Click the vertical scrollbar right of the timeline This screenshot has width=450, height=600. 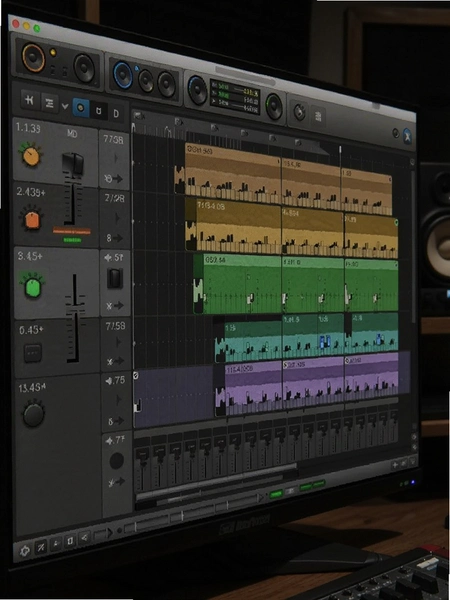point(413,245)
